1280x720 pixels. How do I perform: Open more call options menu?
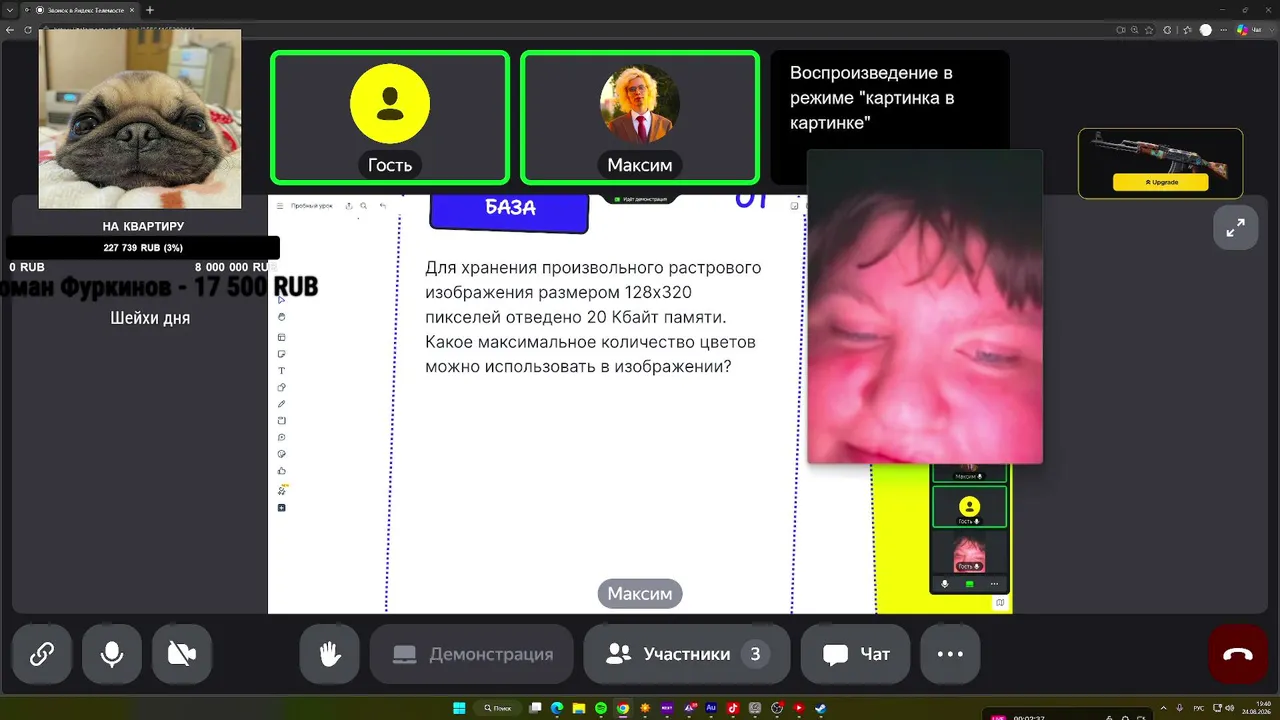pos(950,654)
